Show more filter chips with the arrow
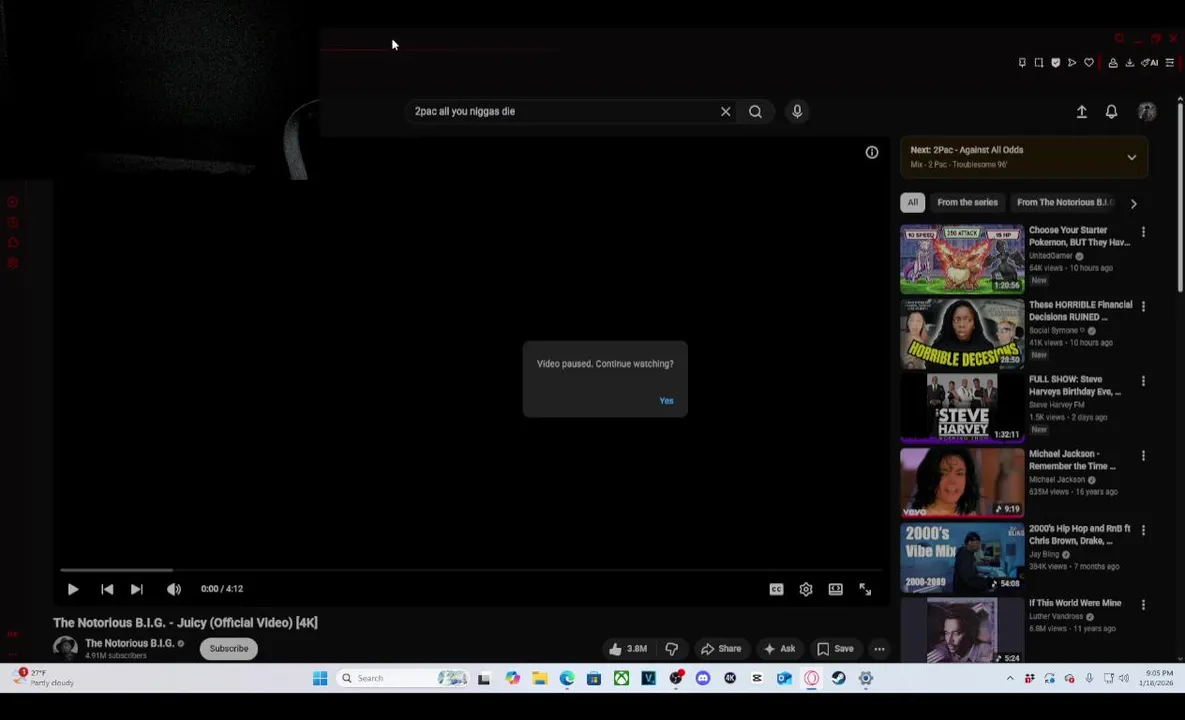Viewport: 1185px width, 720px height. [x=1134, y=203]
